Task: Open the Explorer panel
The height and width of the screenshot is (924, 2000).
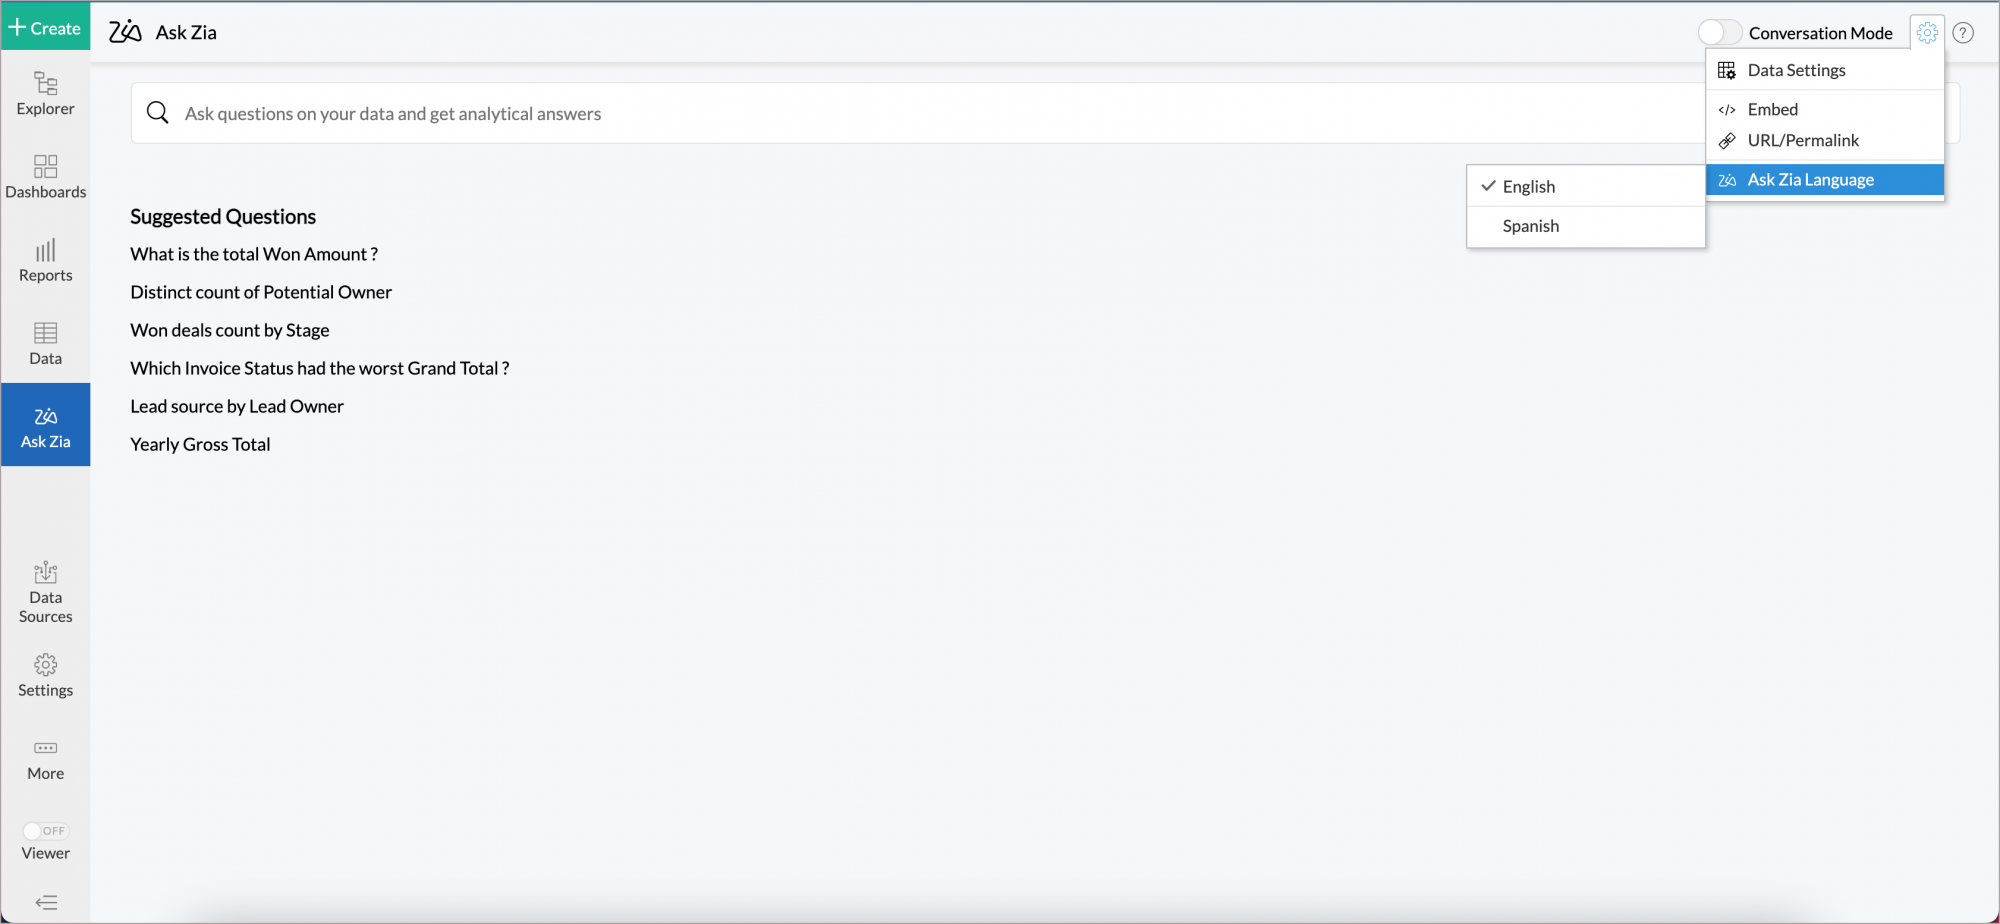Action: click(45, 93)
